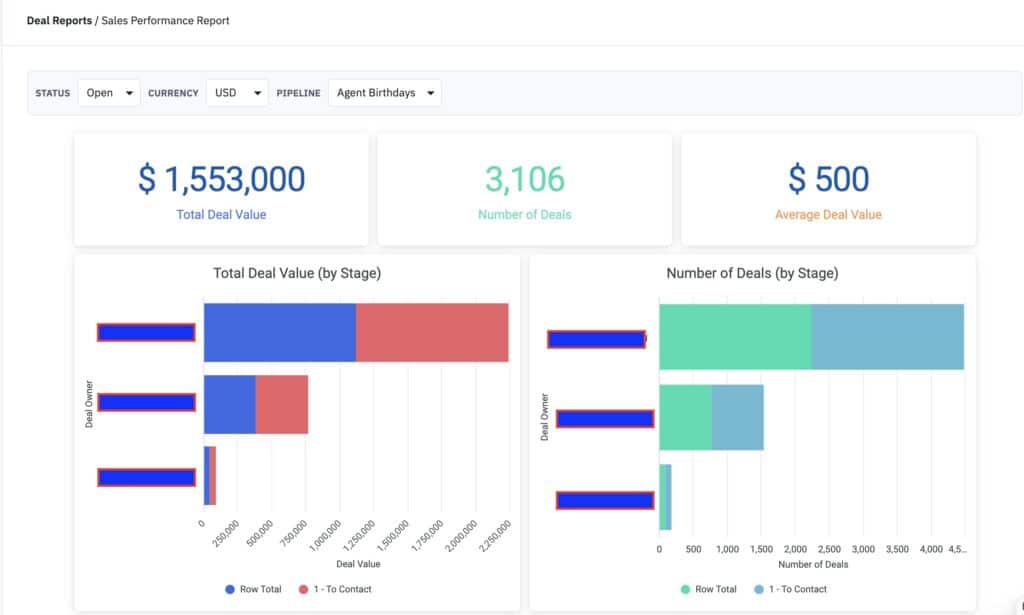Image resolution: width=1024 pixels, height=615 pixels.
Task: Click the second row red deal value bar
Action: coord(282,404)
